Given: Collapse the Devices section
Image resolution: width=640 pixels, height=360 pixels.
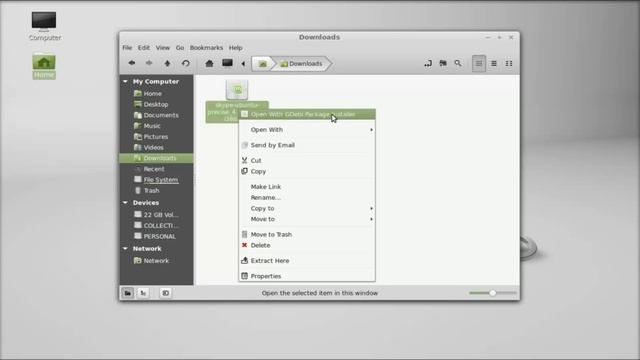Looking at the screenshot, I should point(125,203).
